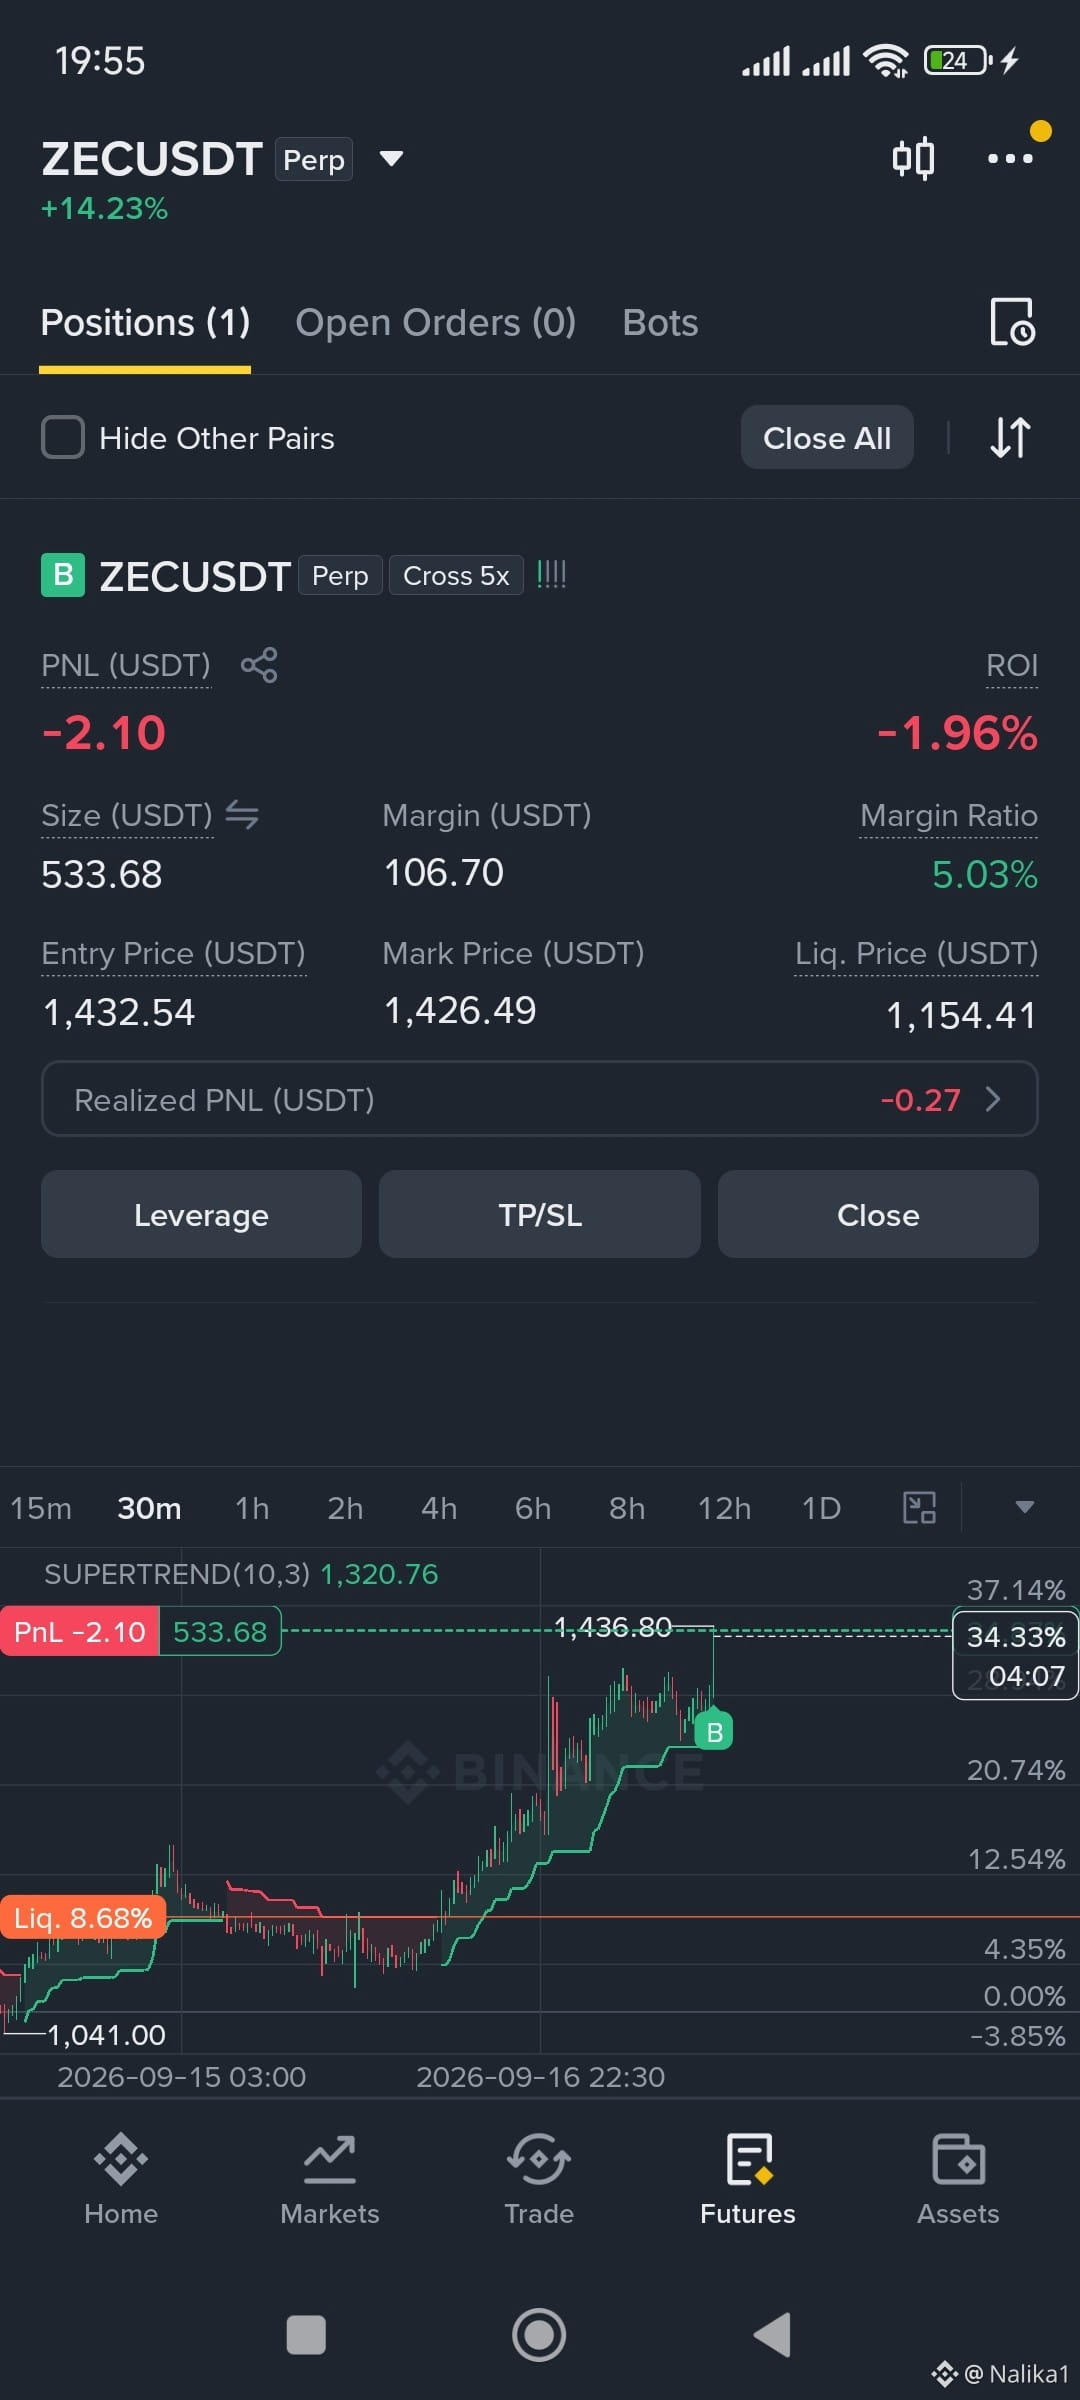Image resolution: width=1080 pixels, height=2400 pixels.
Task: Switch size unit with swap arrows icon
Action: (242, 815)
